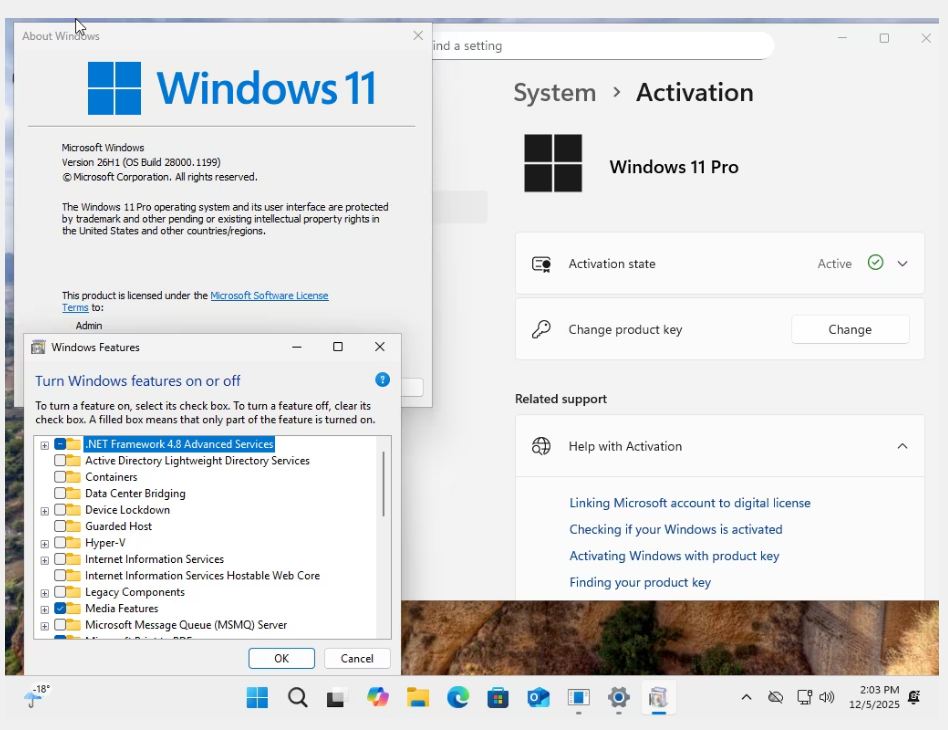Open Activating Windows with product key link
The height and width of the screenshot is (730, 948).
(674, 556)
